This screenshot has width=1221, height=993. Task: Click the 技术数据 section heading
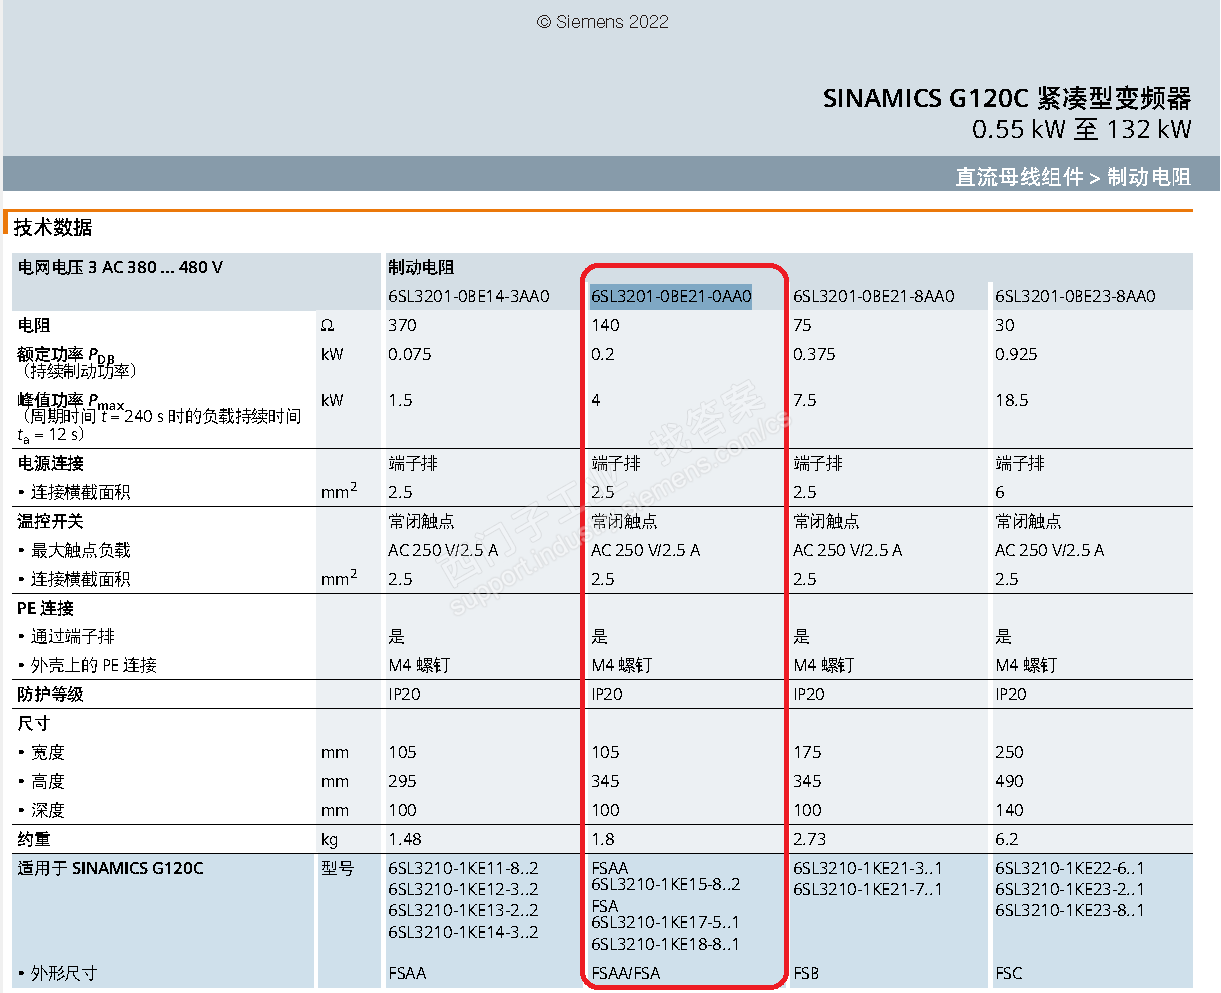tap(52, 228)
